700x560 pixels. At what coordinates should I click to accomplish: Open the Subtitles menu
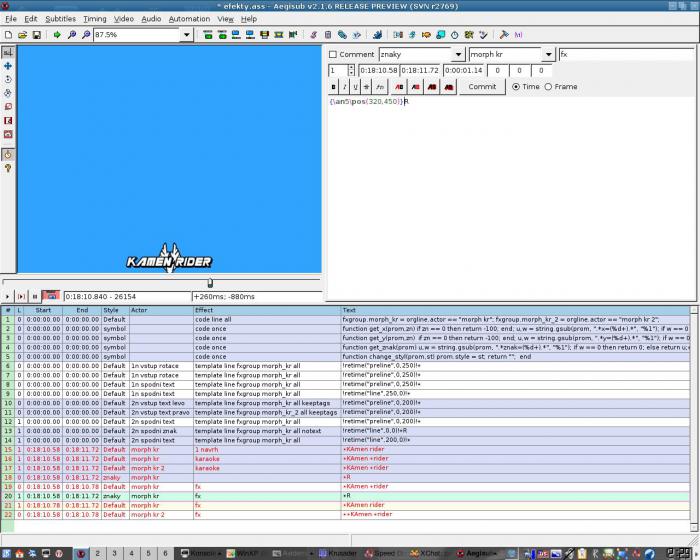tap(61, 19)
